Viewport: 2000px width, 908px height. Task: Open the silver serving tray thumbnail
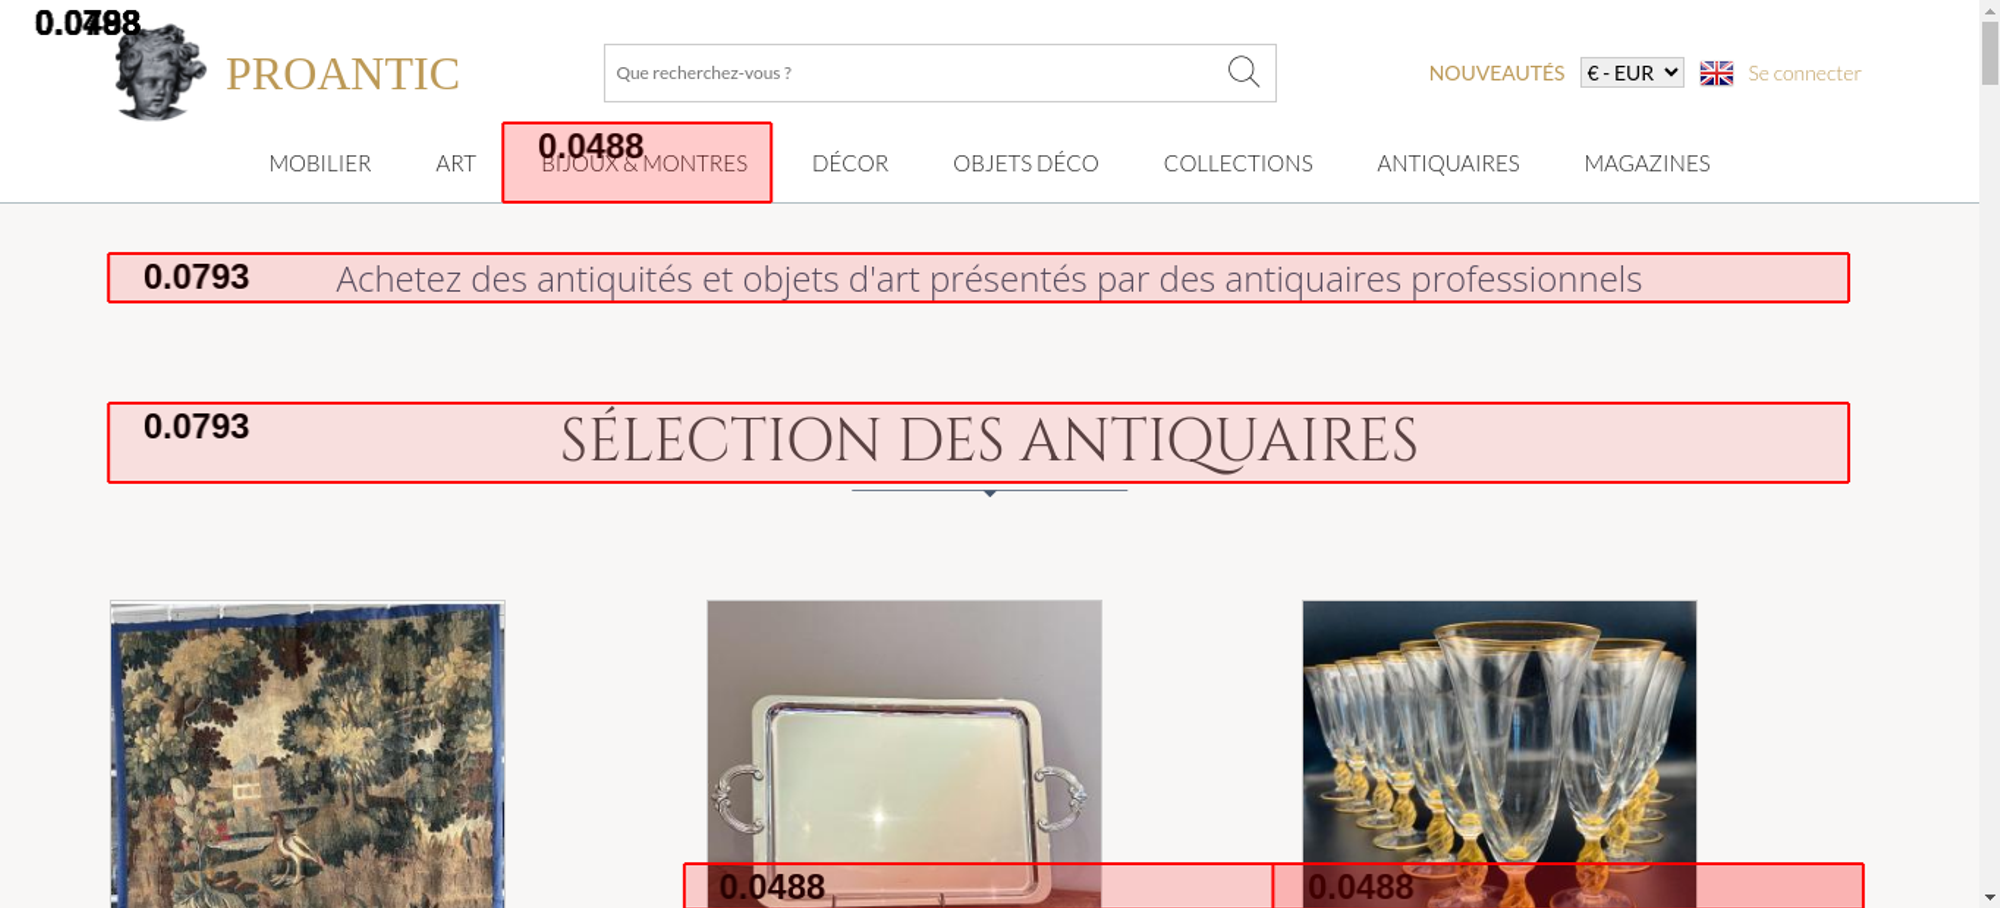point(904,730)
